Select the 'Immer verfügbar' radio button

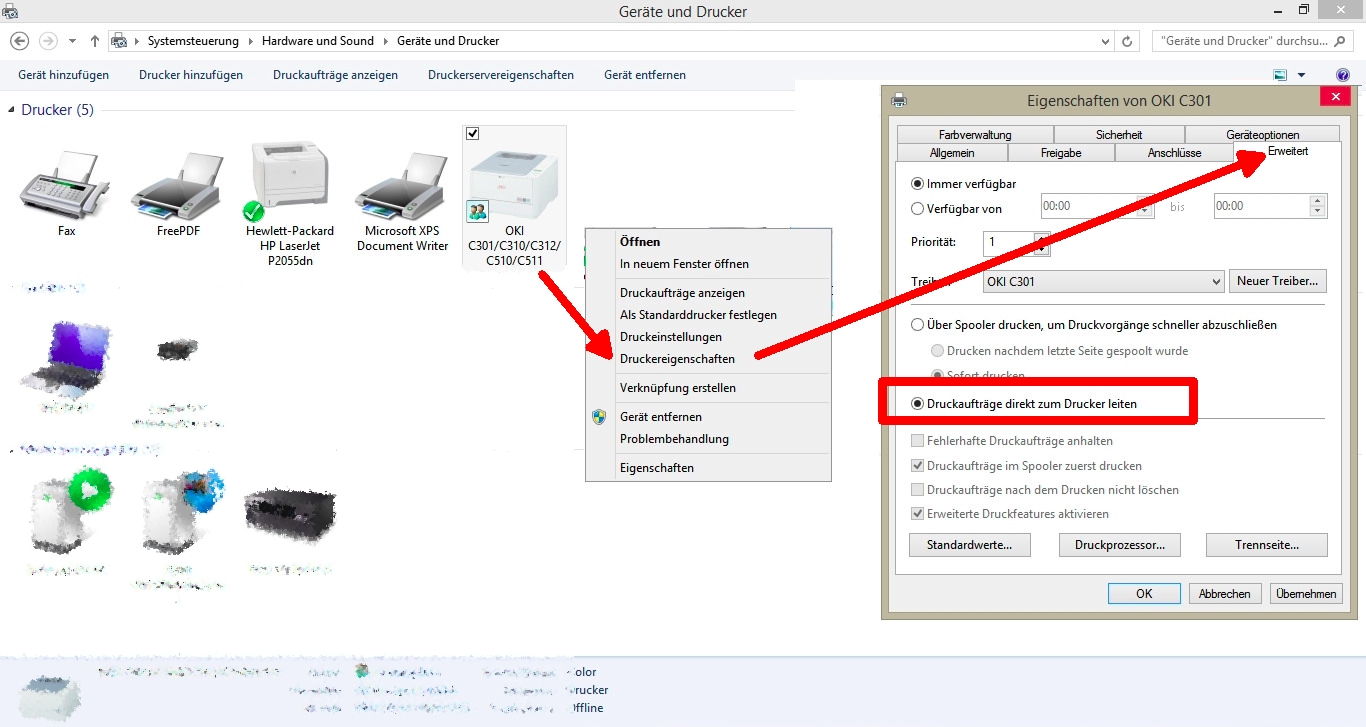point(918,184)
